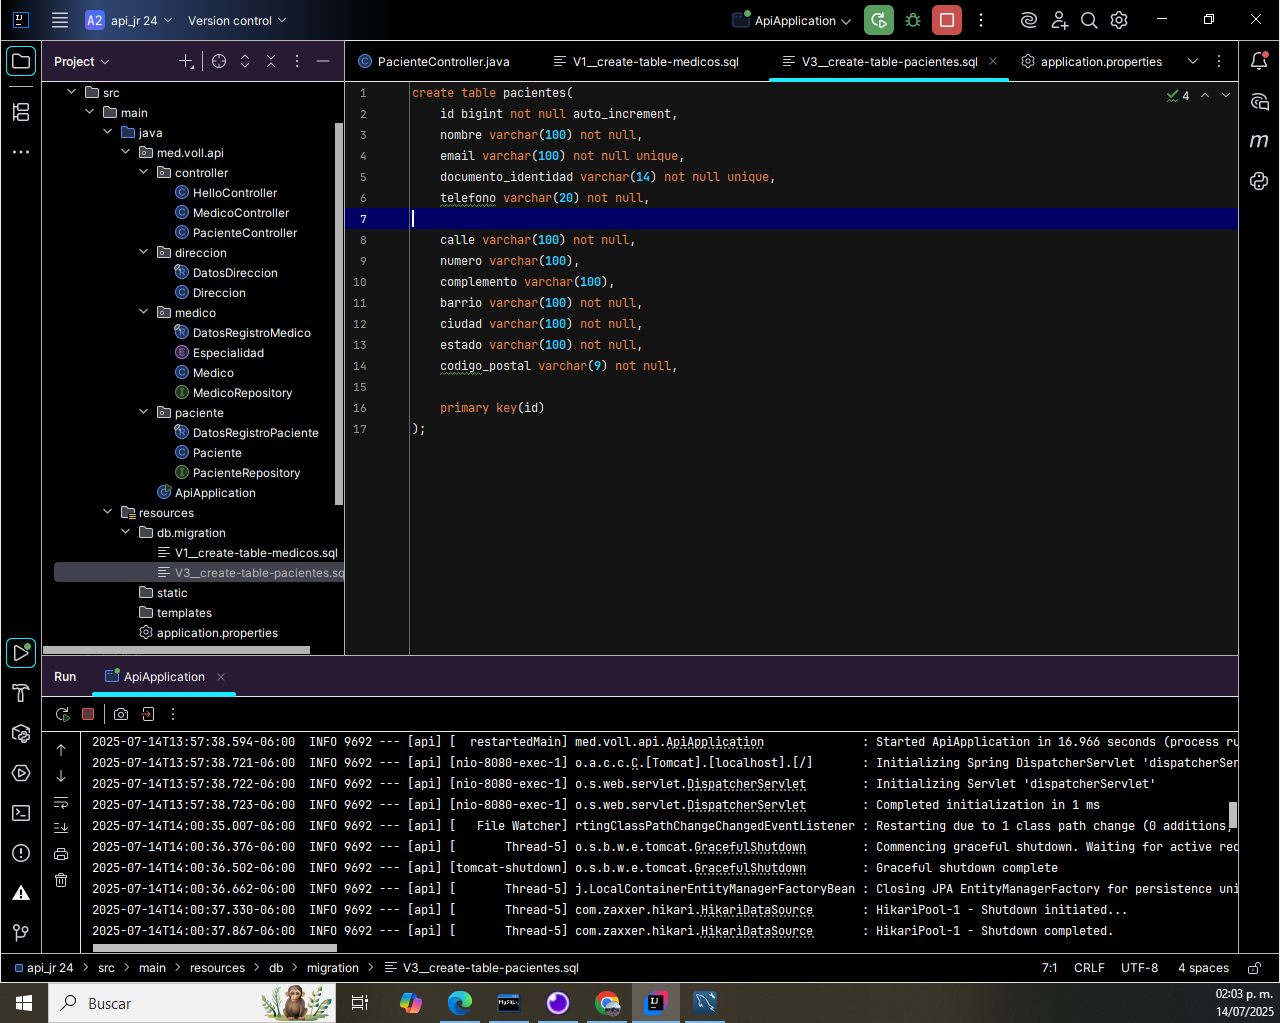Open the main hamburger menu
1280x1023 pixels.
(x=60, y=20)
